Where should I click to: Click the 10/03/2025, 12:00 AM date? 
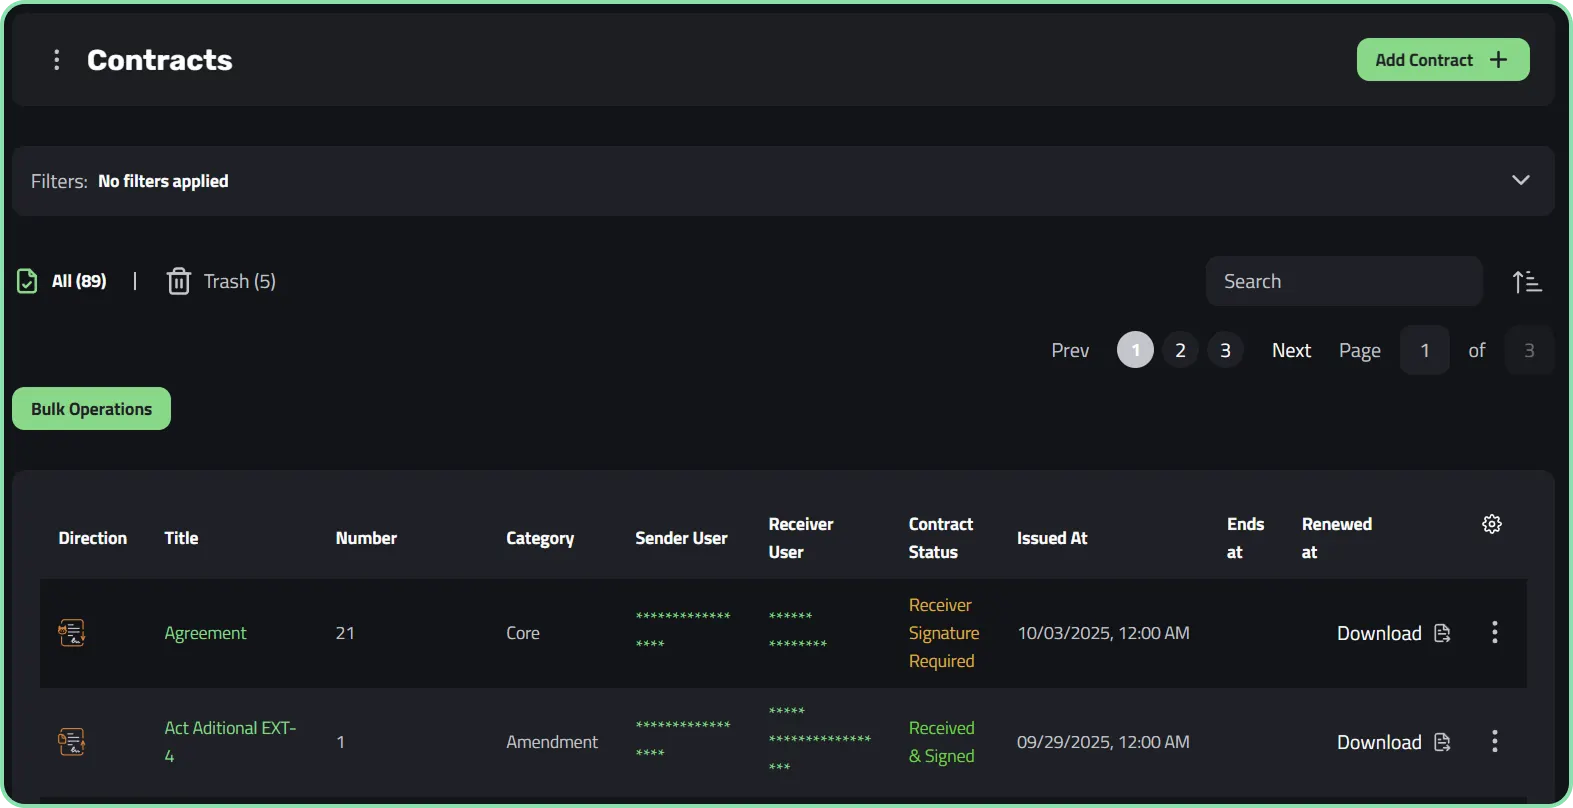[1103, 633]
